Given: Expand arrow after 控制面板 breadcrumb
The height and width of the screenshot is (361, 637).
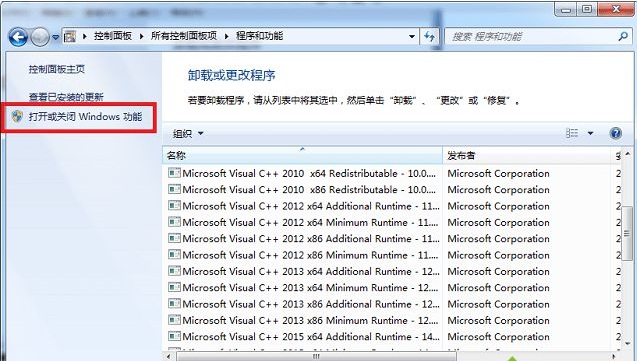Looking at the screenshot, I should [x=141, y=37].
